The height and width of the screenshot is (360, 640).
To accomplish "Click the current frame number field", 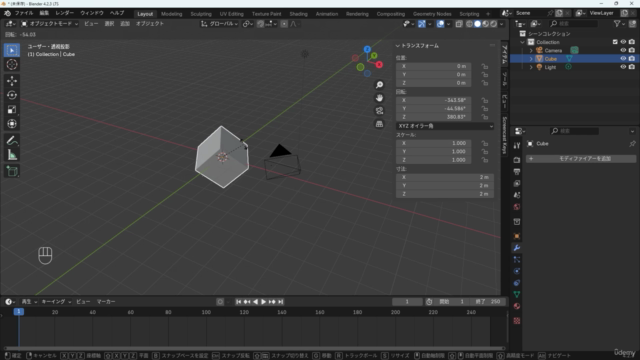I will tap(407, 302).
